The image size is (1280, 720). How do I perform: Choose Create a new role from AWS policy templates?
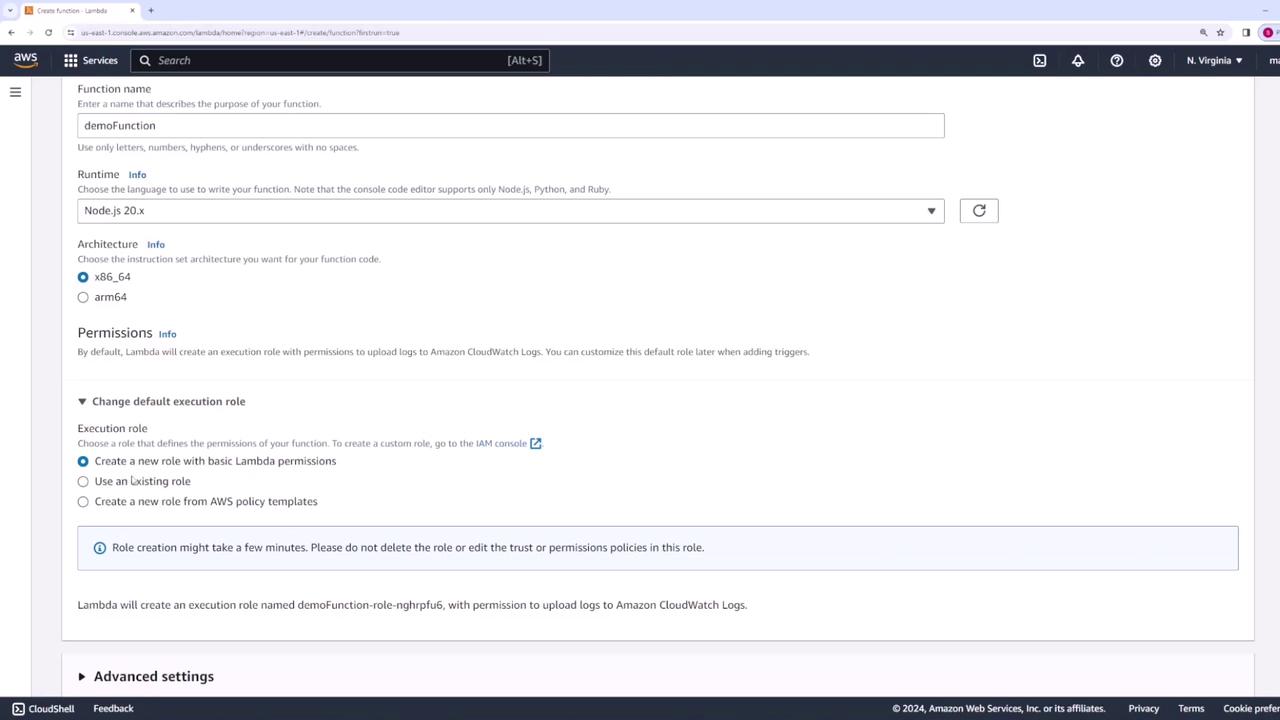pos(83,501)
